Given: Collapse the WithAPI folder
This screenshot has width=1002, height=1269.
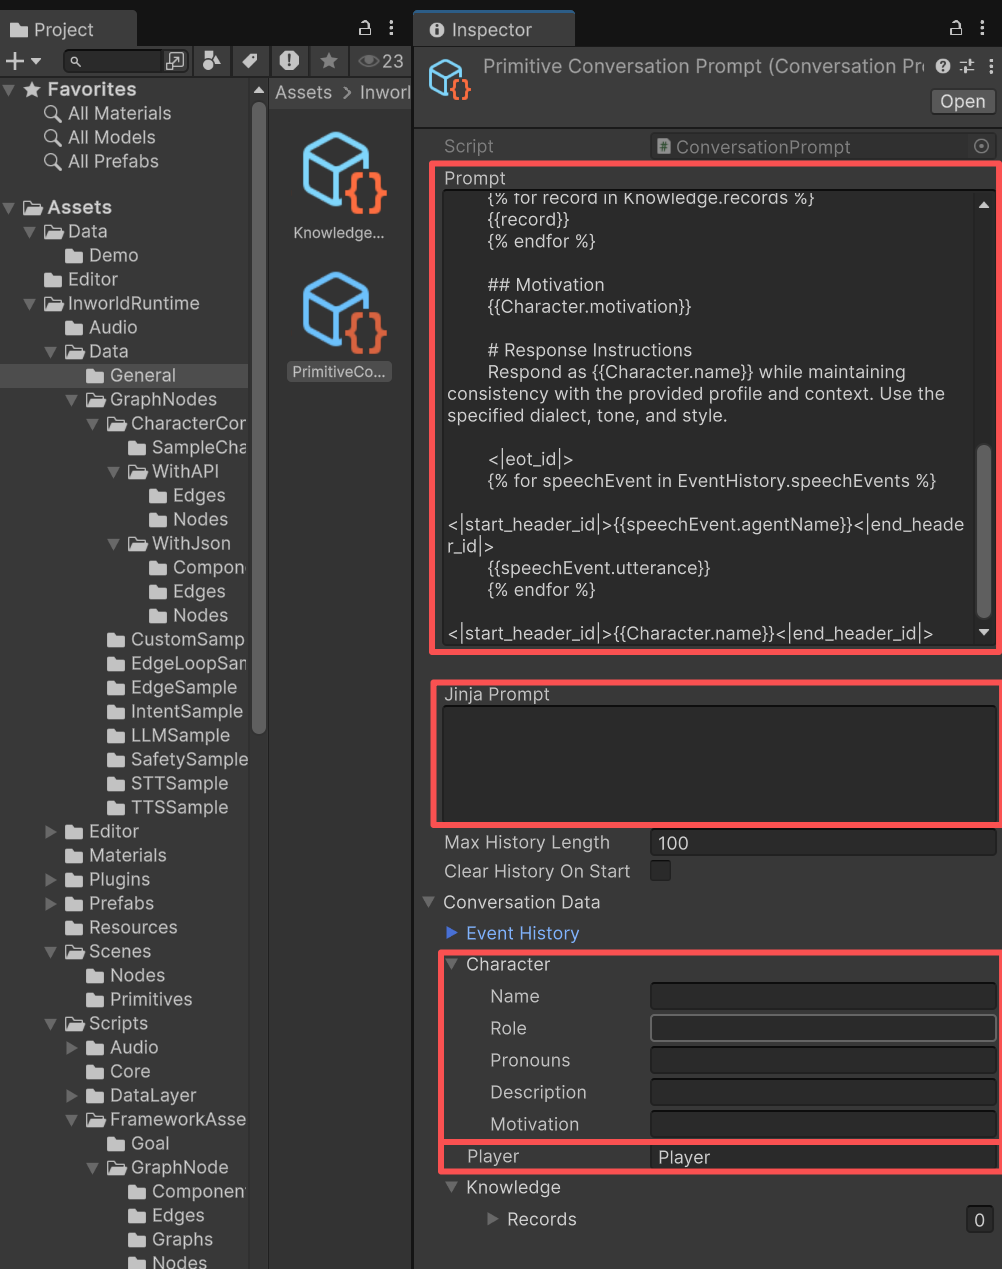Looking at the screenshot, I should (x=114, y=472).
